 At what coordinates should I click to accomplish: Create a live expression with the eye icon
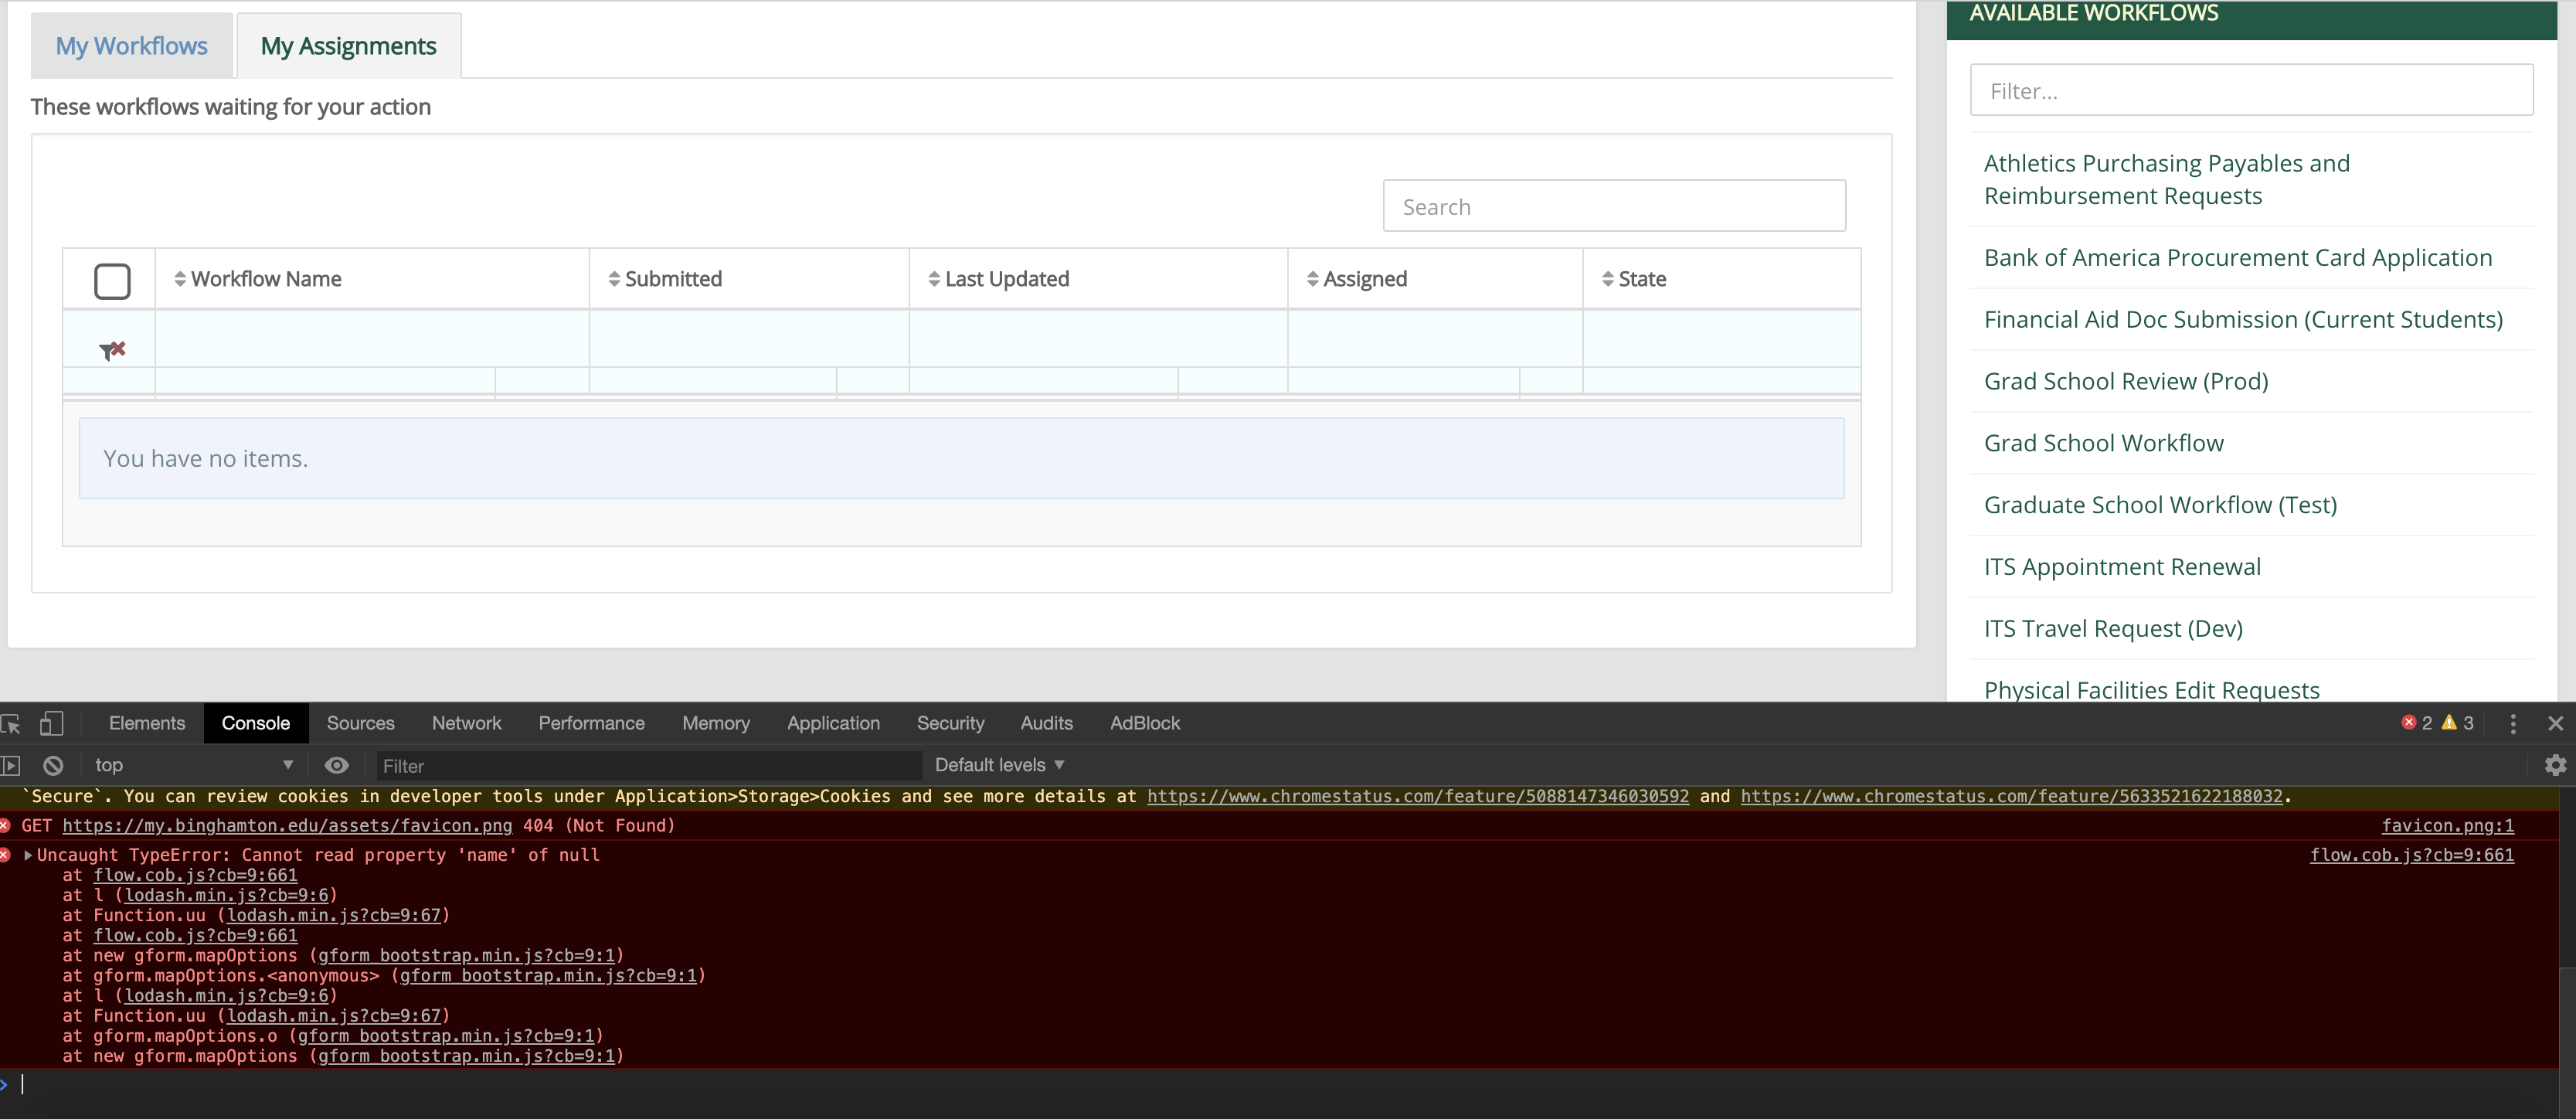[337, 764]
